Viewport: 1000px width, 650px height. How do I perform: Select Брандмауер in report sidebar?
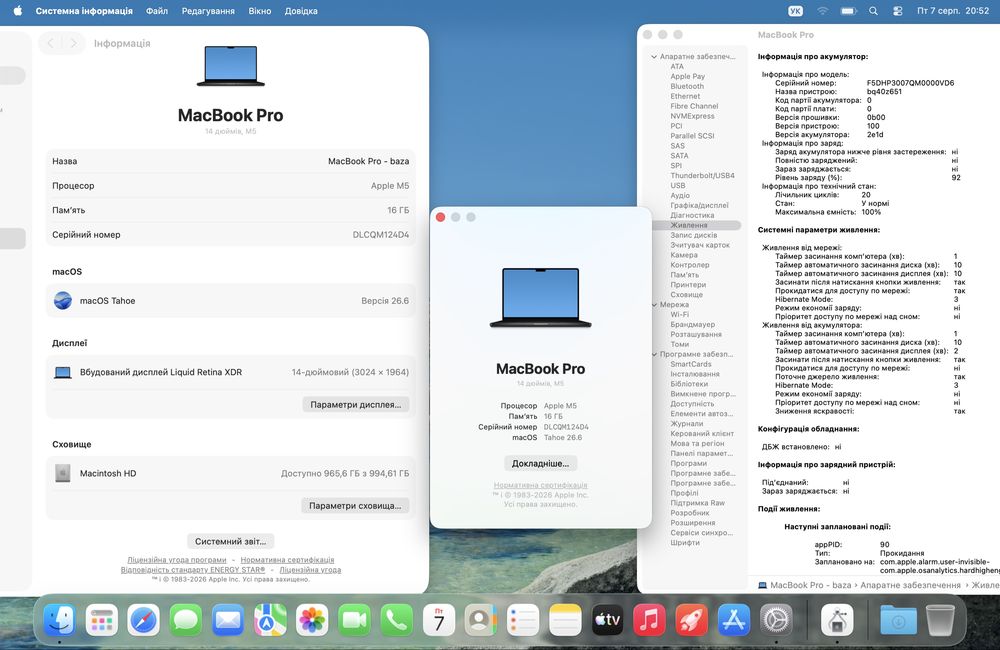pos(692,325)
